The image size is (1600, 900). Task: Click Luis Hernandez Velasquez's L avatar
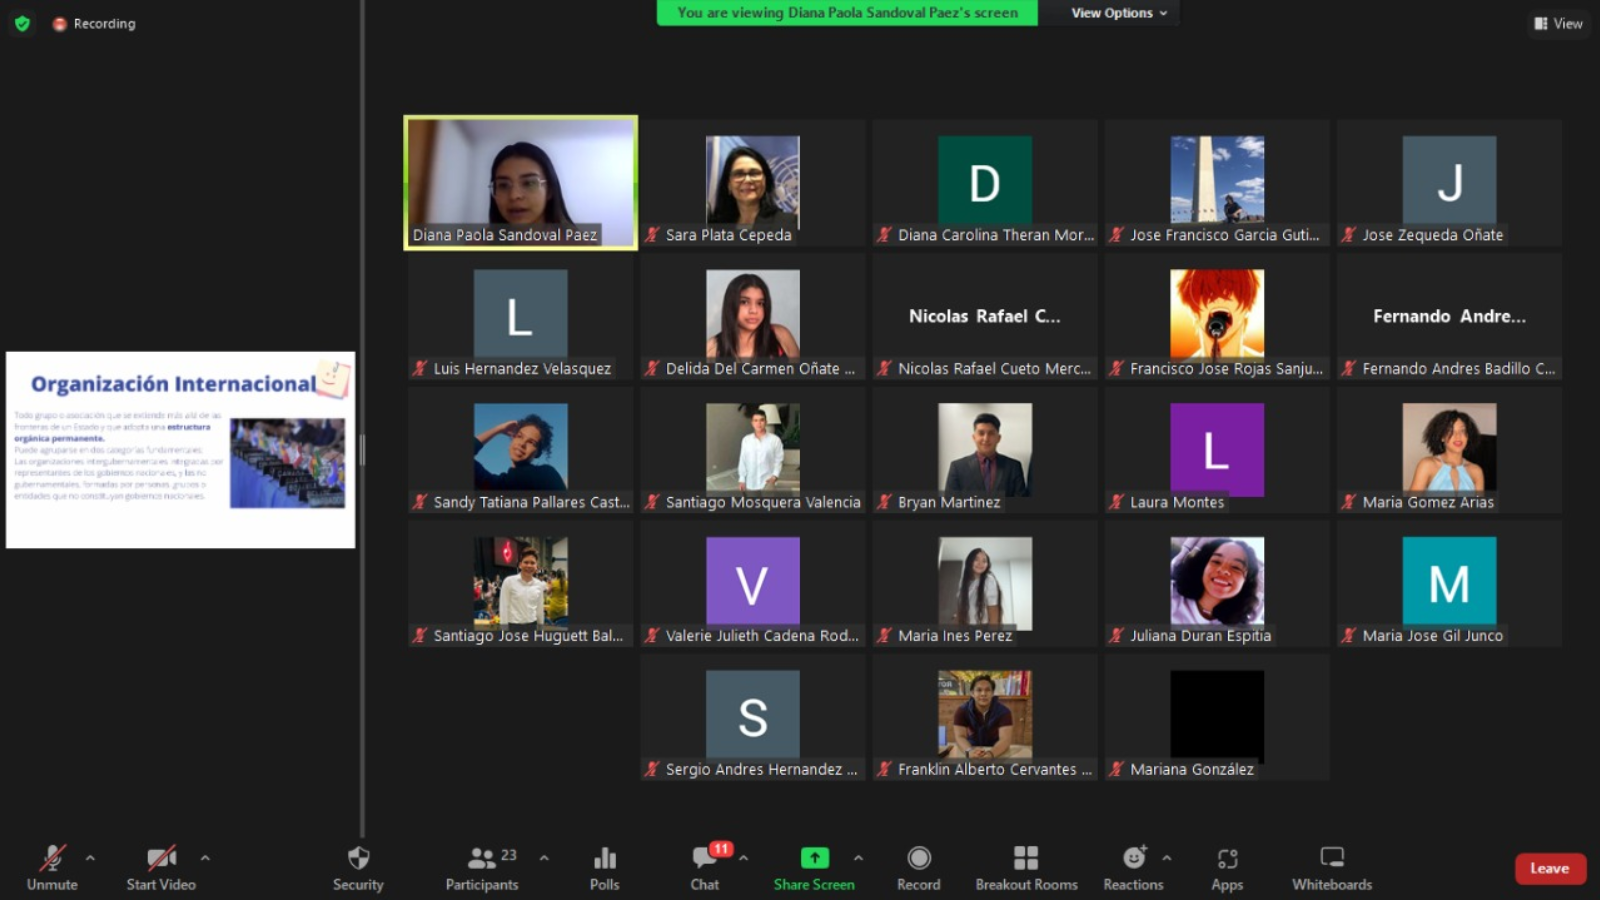point(520,314)
